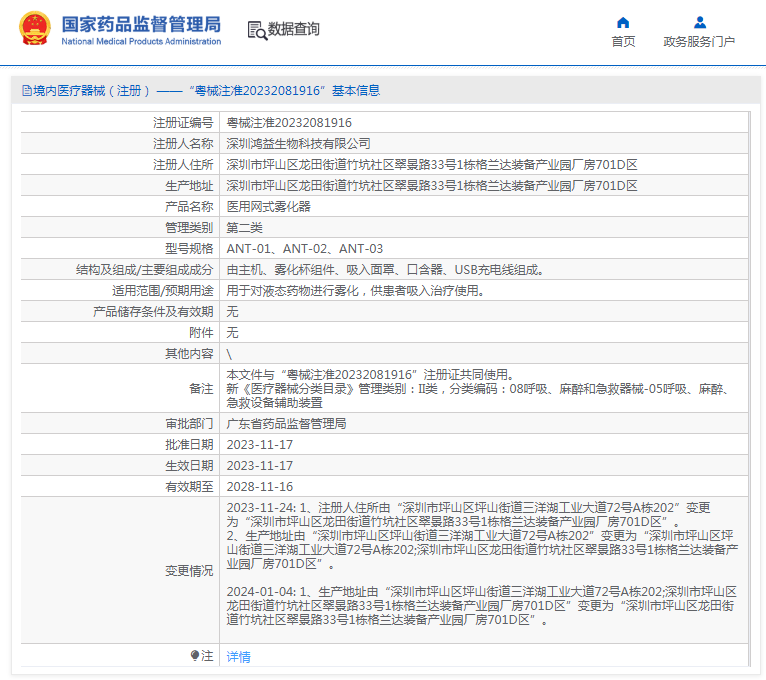Screen dimensions: 766x680
Task: Select models ANT-01、ANT-02、ANT-03
Action: 305,249
